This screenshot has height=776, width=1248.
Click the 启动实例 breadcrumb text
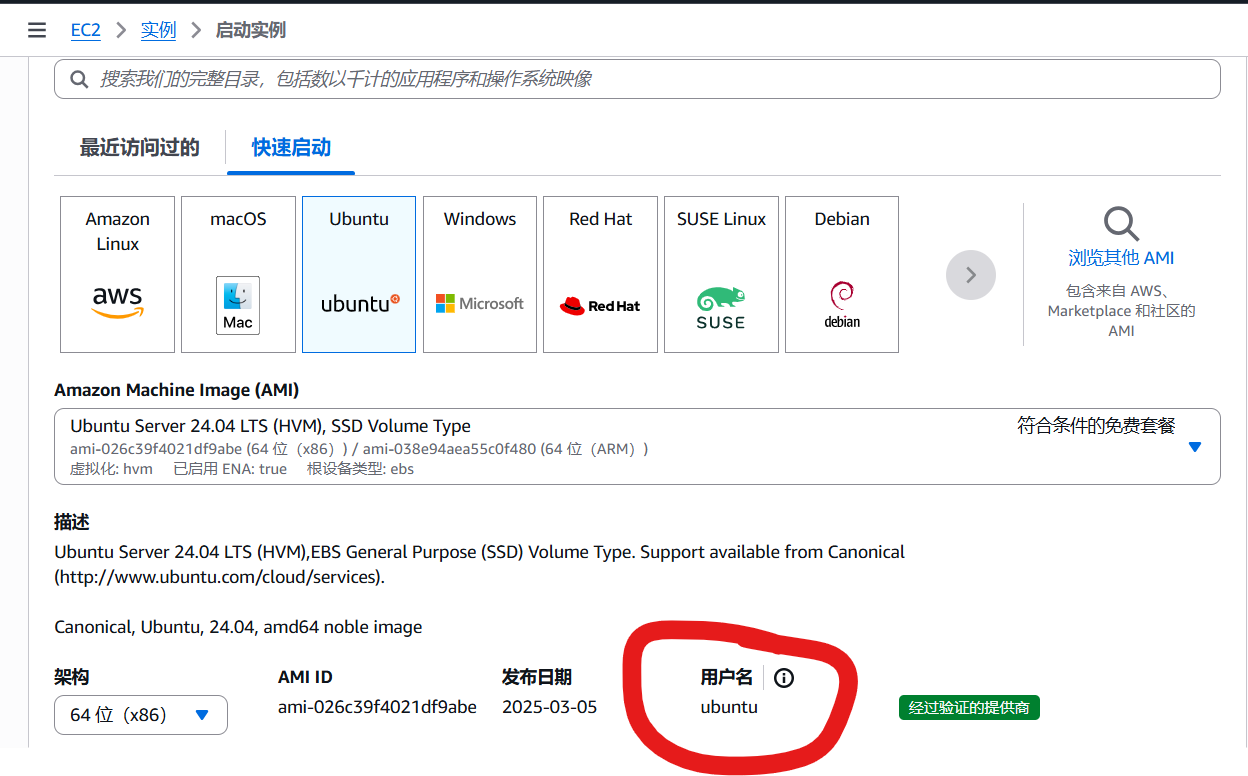[251, 30]
